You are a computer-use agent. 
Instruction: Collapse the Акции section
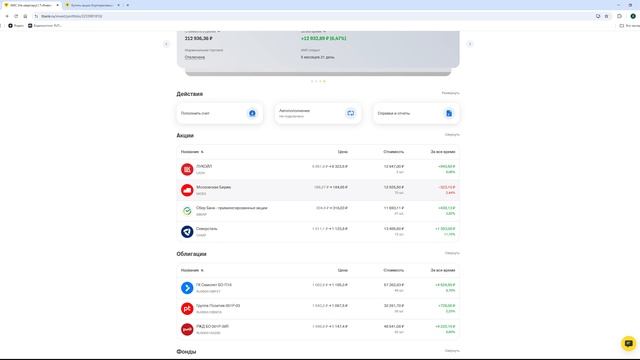pyautogui.click(x=452, y=135)
